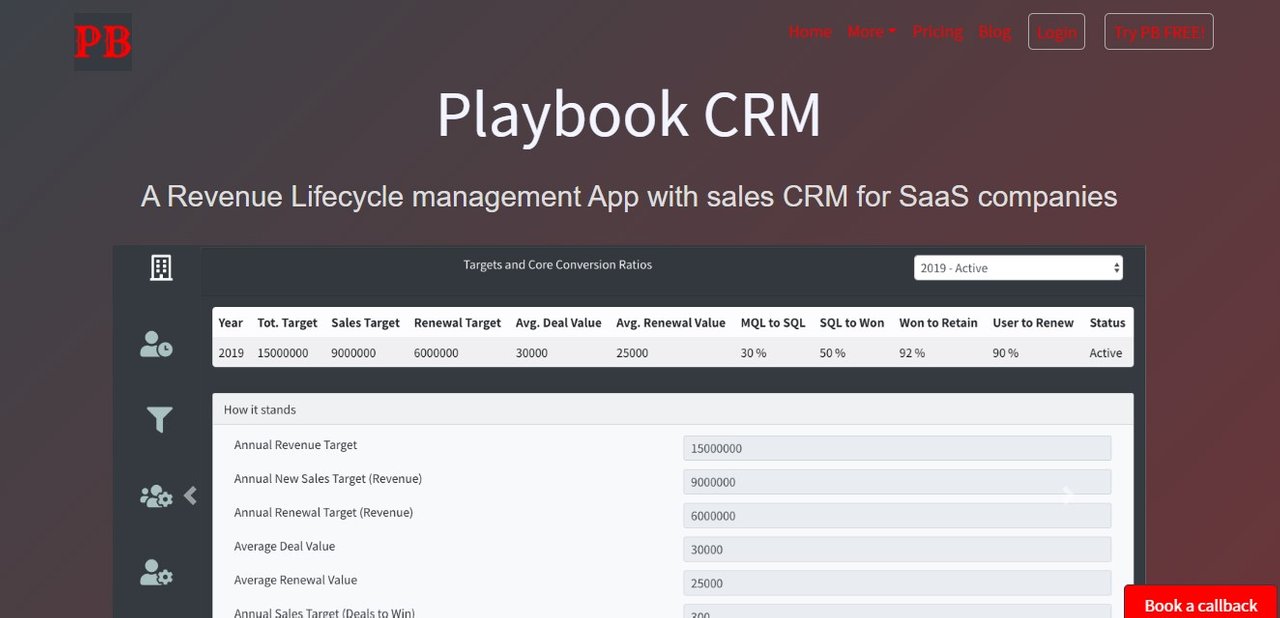Open the user settings icon in sidebar

156,572
